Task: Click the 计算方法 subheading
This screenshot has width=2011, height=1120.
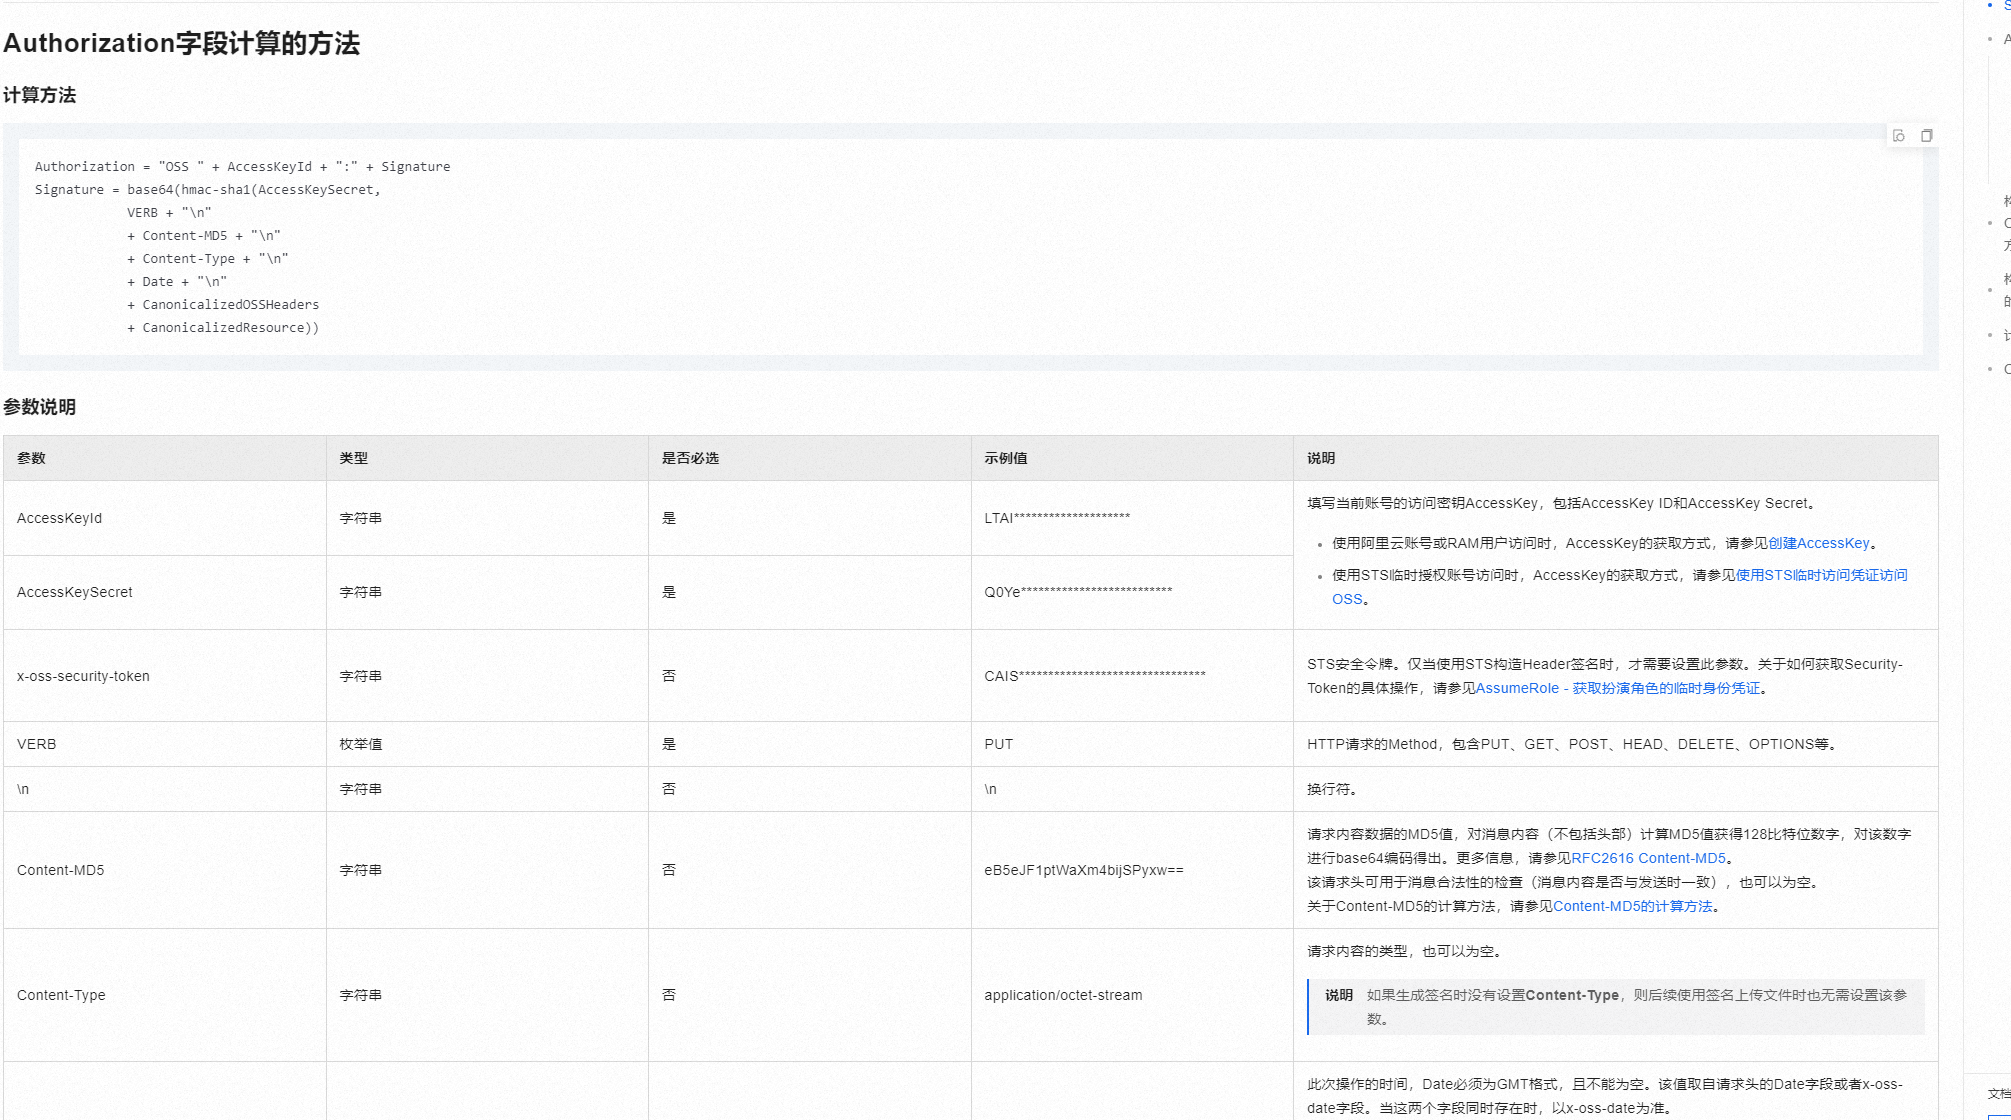Action: tap(40, 95)
